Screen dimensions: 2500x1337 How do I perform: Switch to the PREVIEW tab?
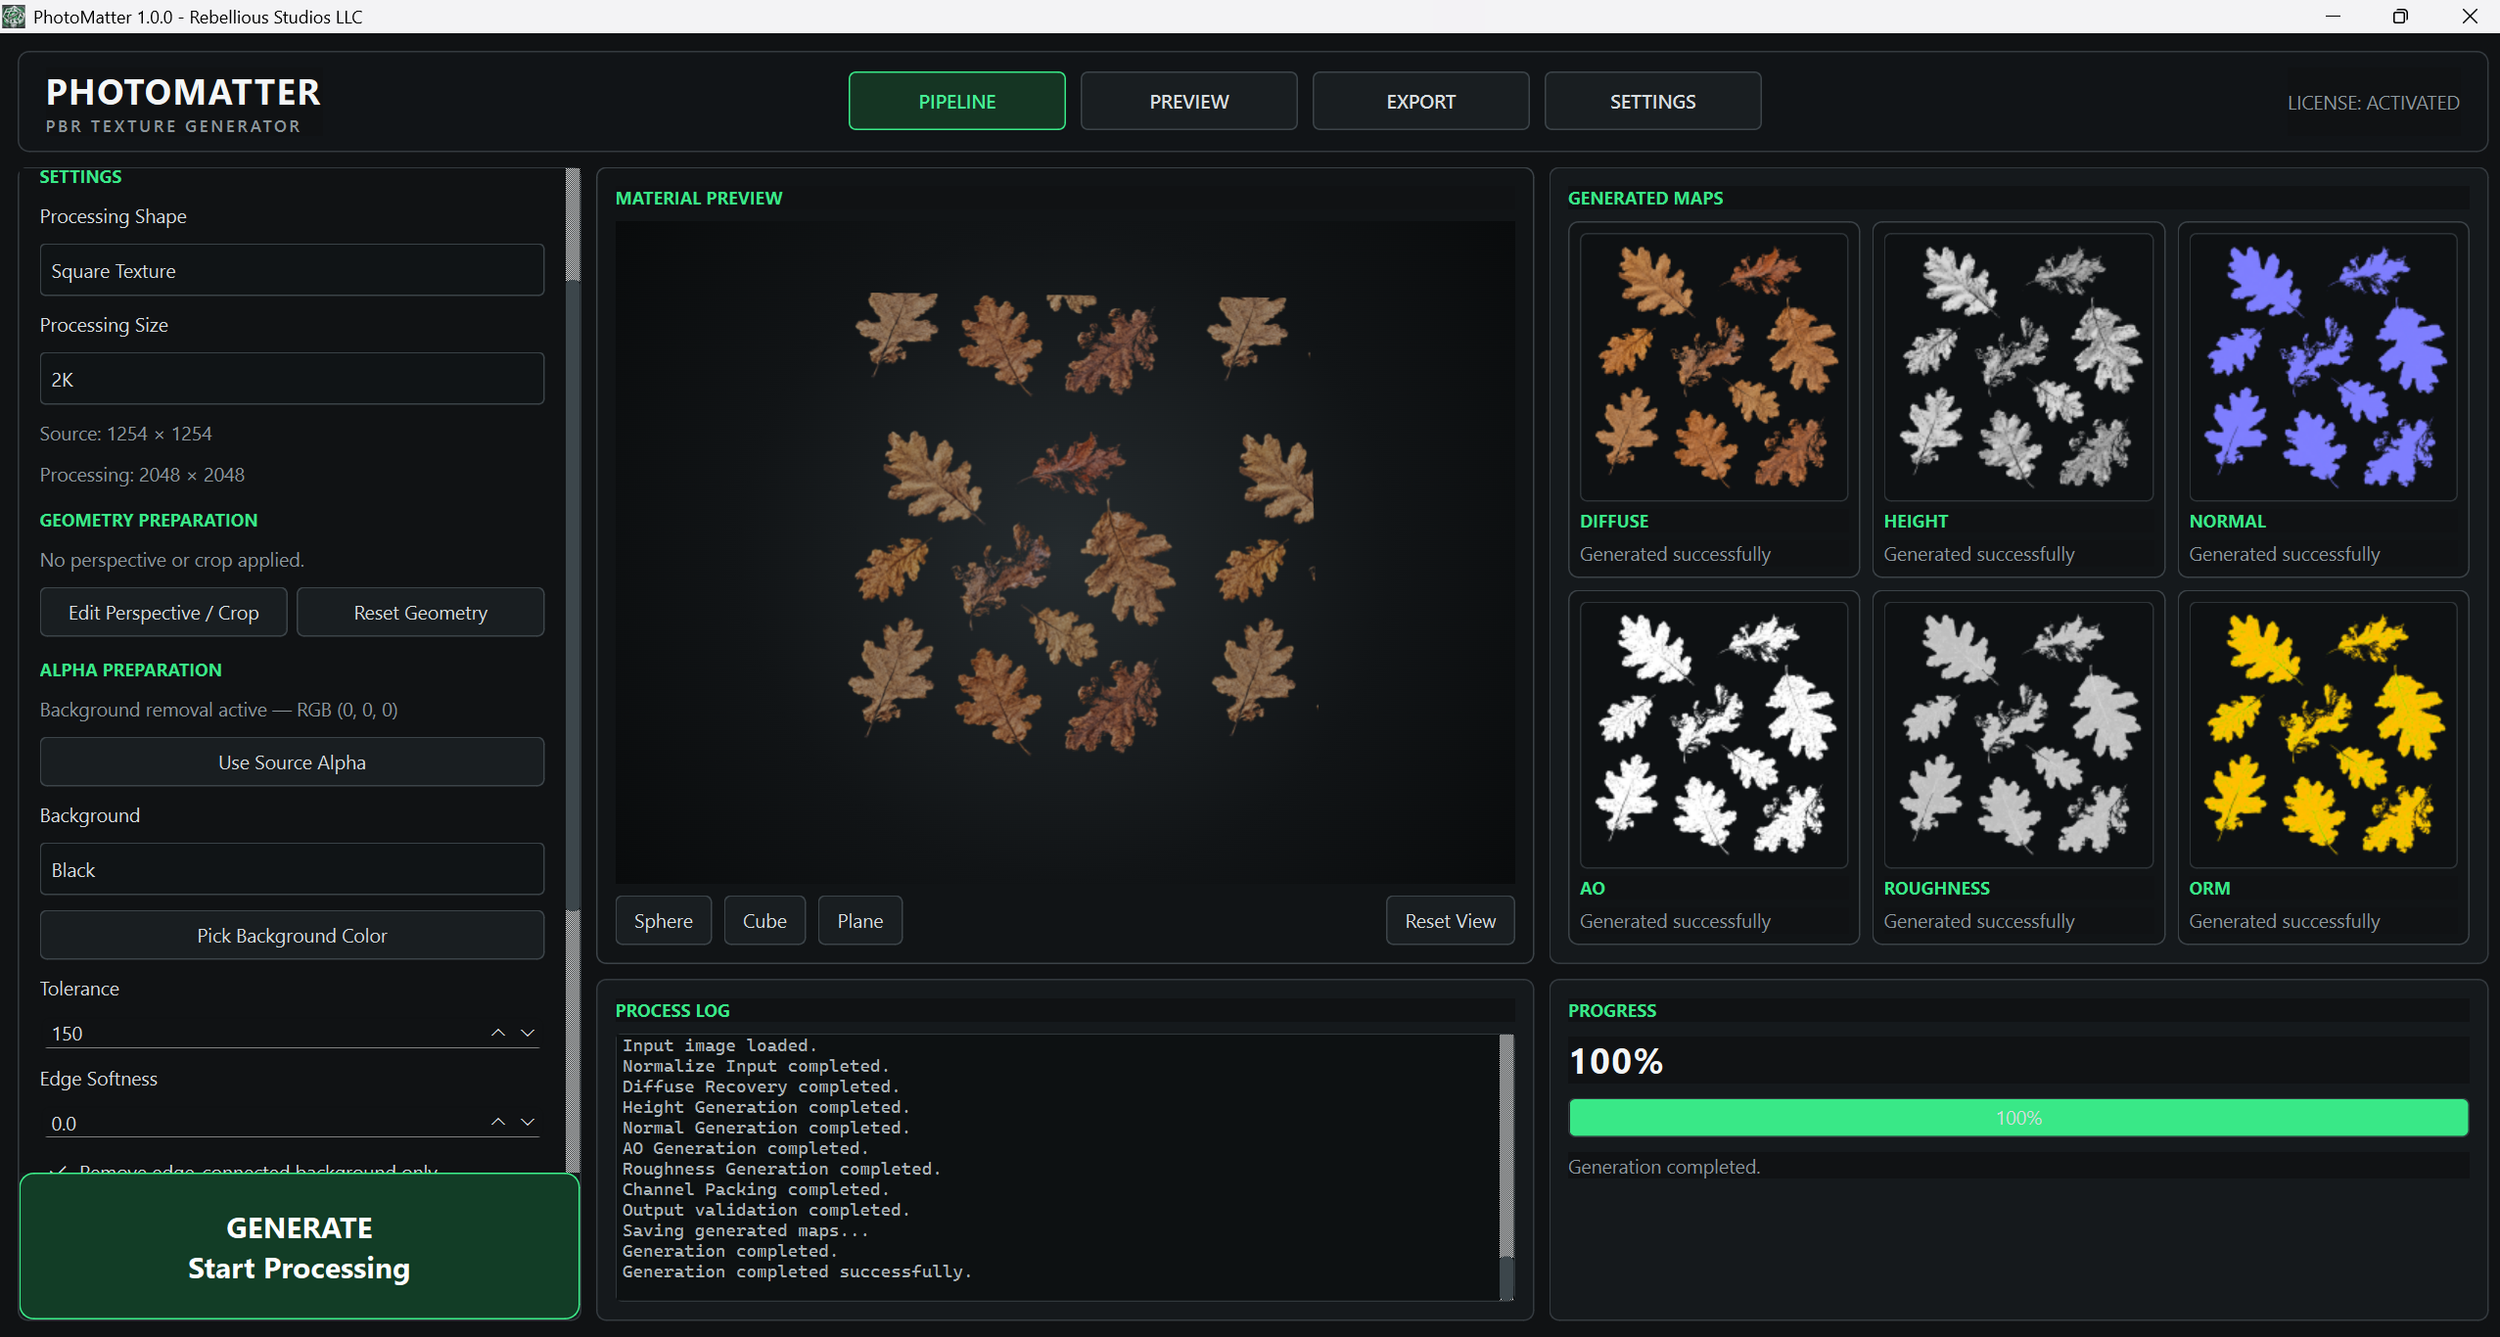pos(1189,101)
